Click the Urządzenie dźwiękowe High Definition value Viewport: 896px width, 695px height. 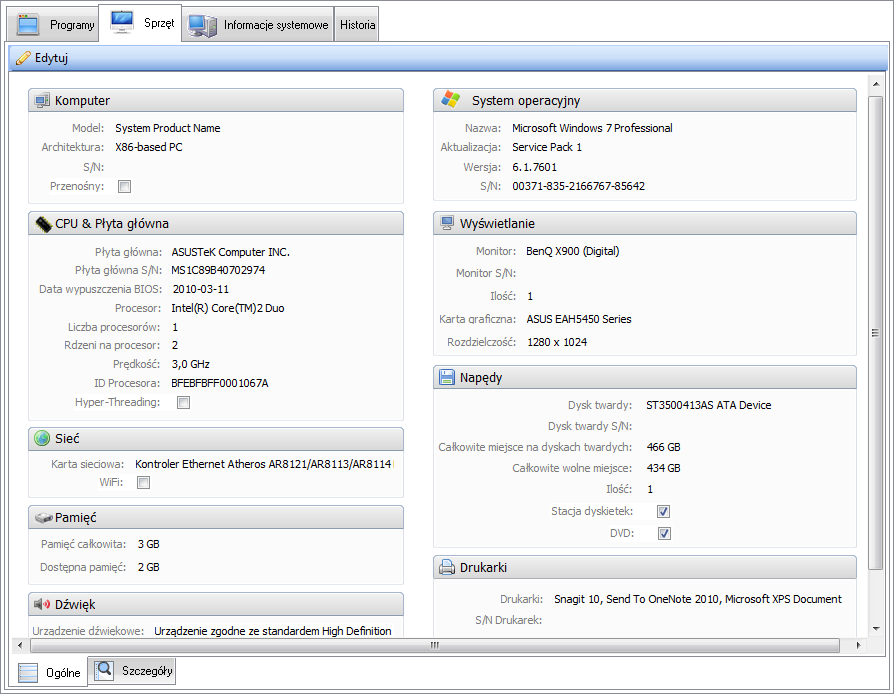(273, 631)
